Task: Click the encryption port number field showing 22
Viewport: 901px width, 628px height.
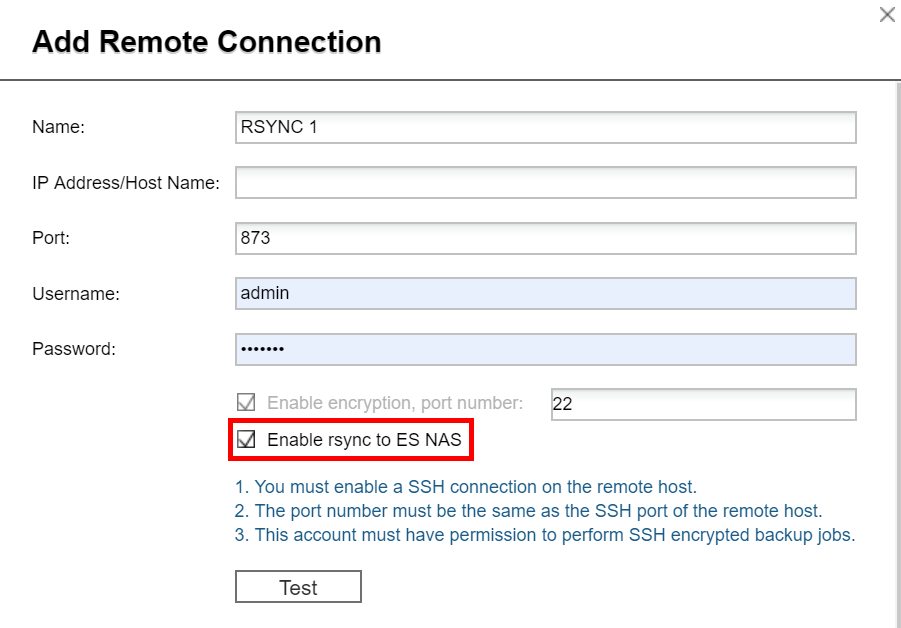Action: click(703, 404)
